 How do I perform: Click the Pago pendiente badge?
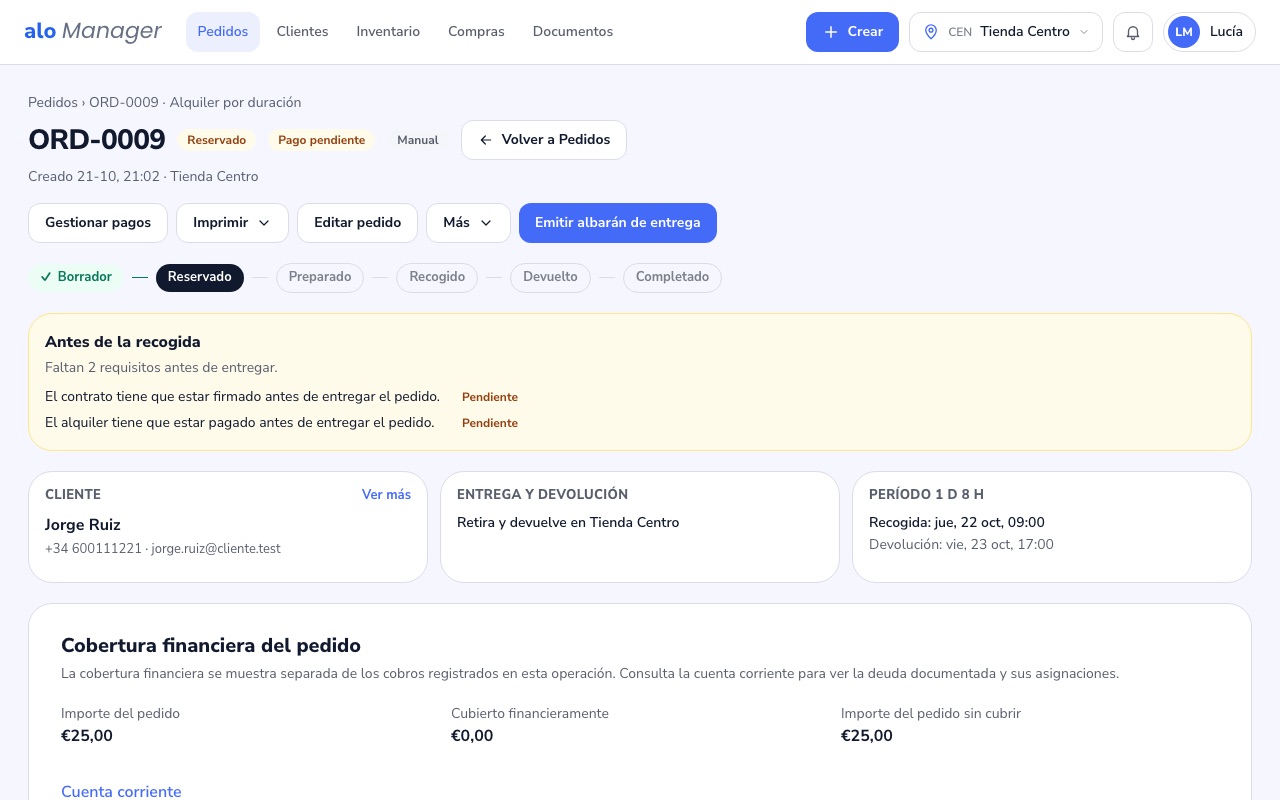322,140
